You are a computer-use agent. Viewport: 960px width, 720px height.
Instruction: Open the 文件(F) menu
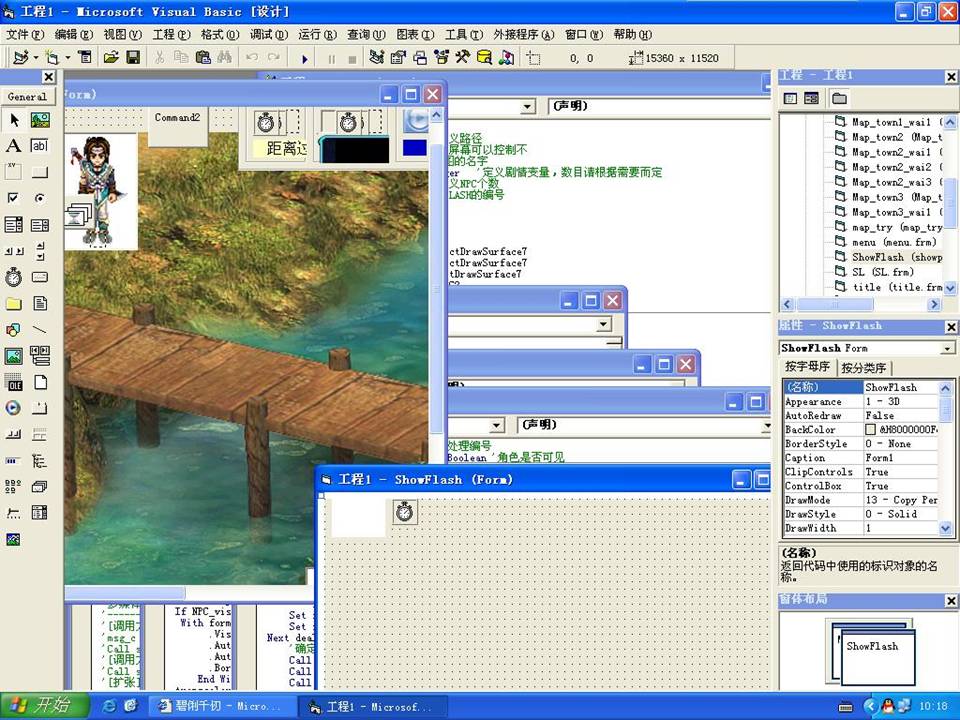pos(25,34)
